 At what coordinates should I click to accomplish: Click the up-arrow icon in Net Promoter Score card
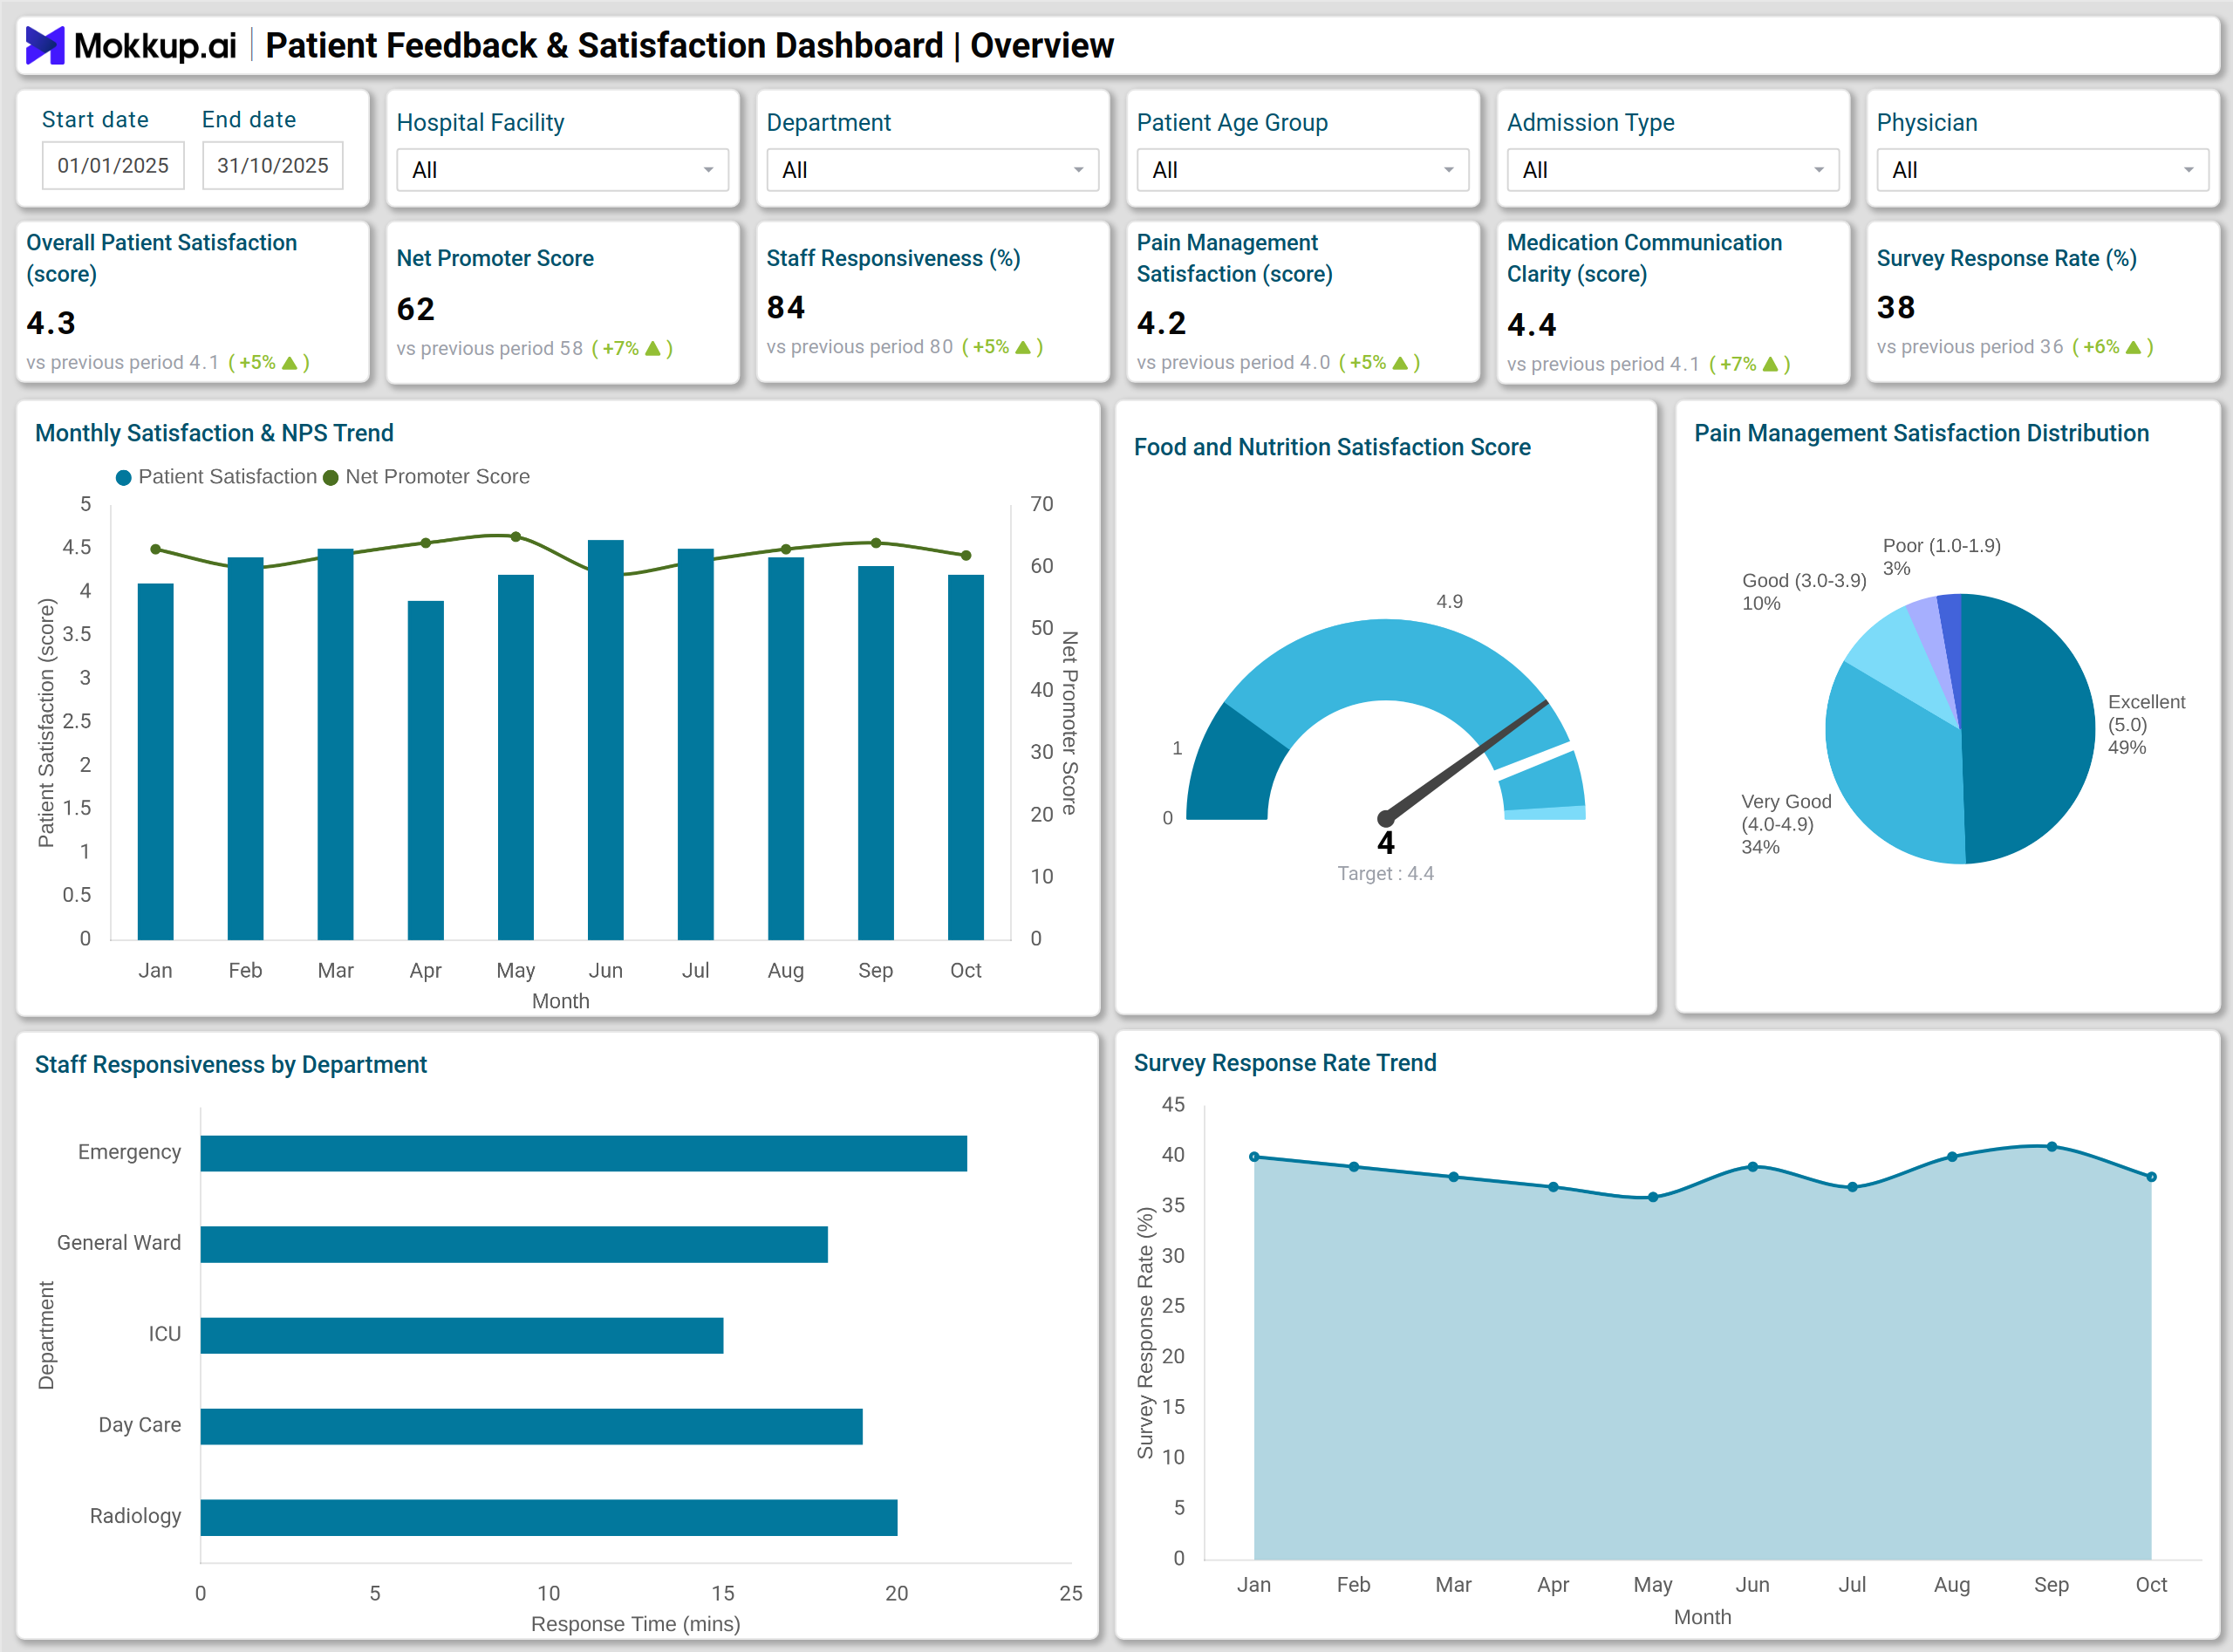[x=653, y=349]
